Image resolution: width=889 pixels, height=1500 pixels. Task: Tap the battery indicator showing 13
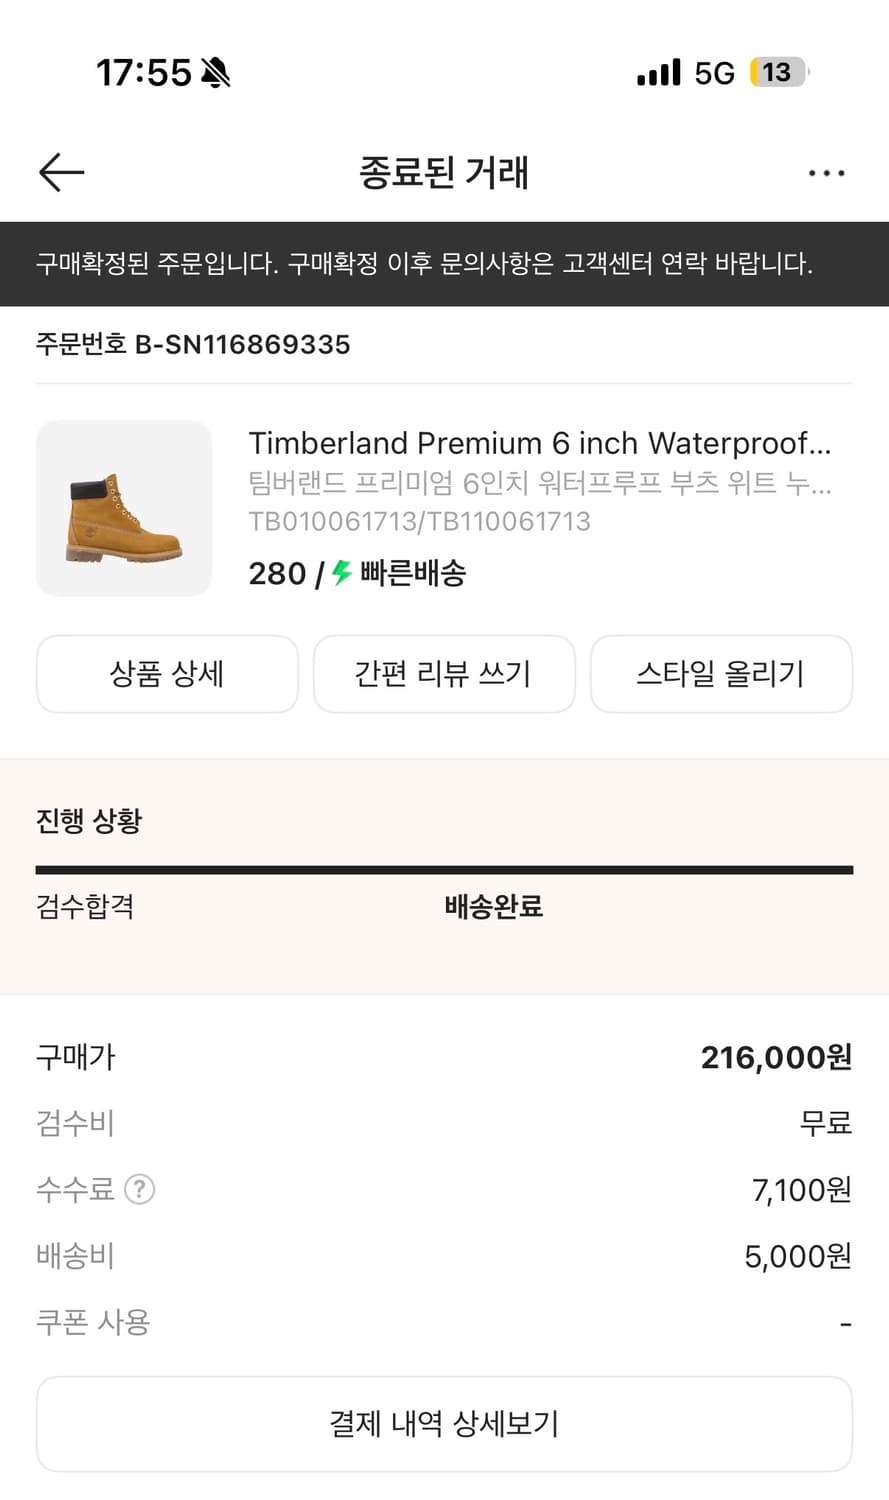pyautogui.click(x=778, y=73)
